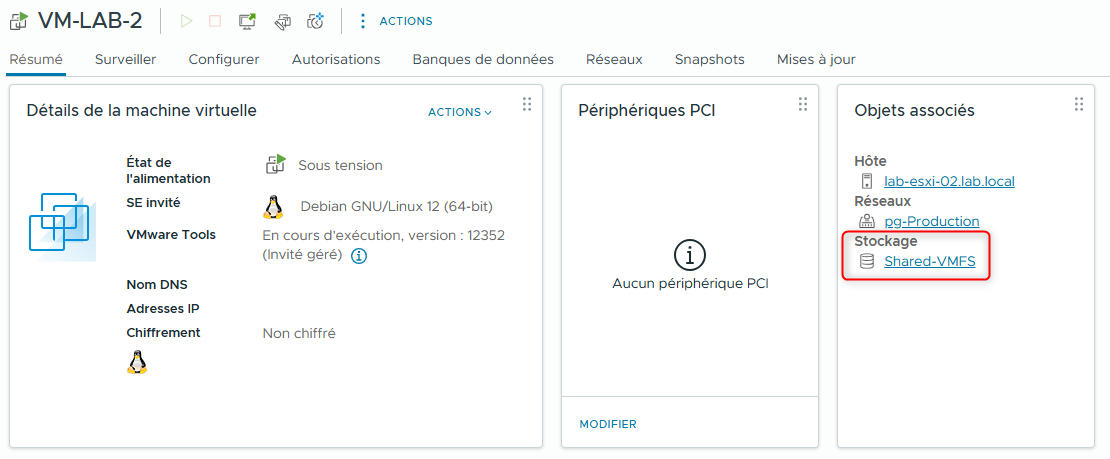Click the Objets associés heading

pos(915,110)
